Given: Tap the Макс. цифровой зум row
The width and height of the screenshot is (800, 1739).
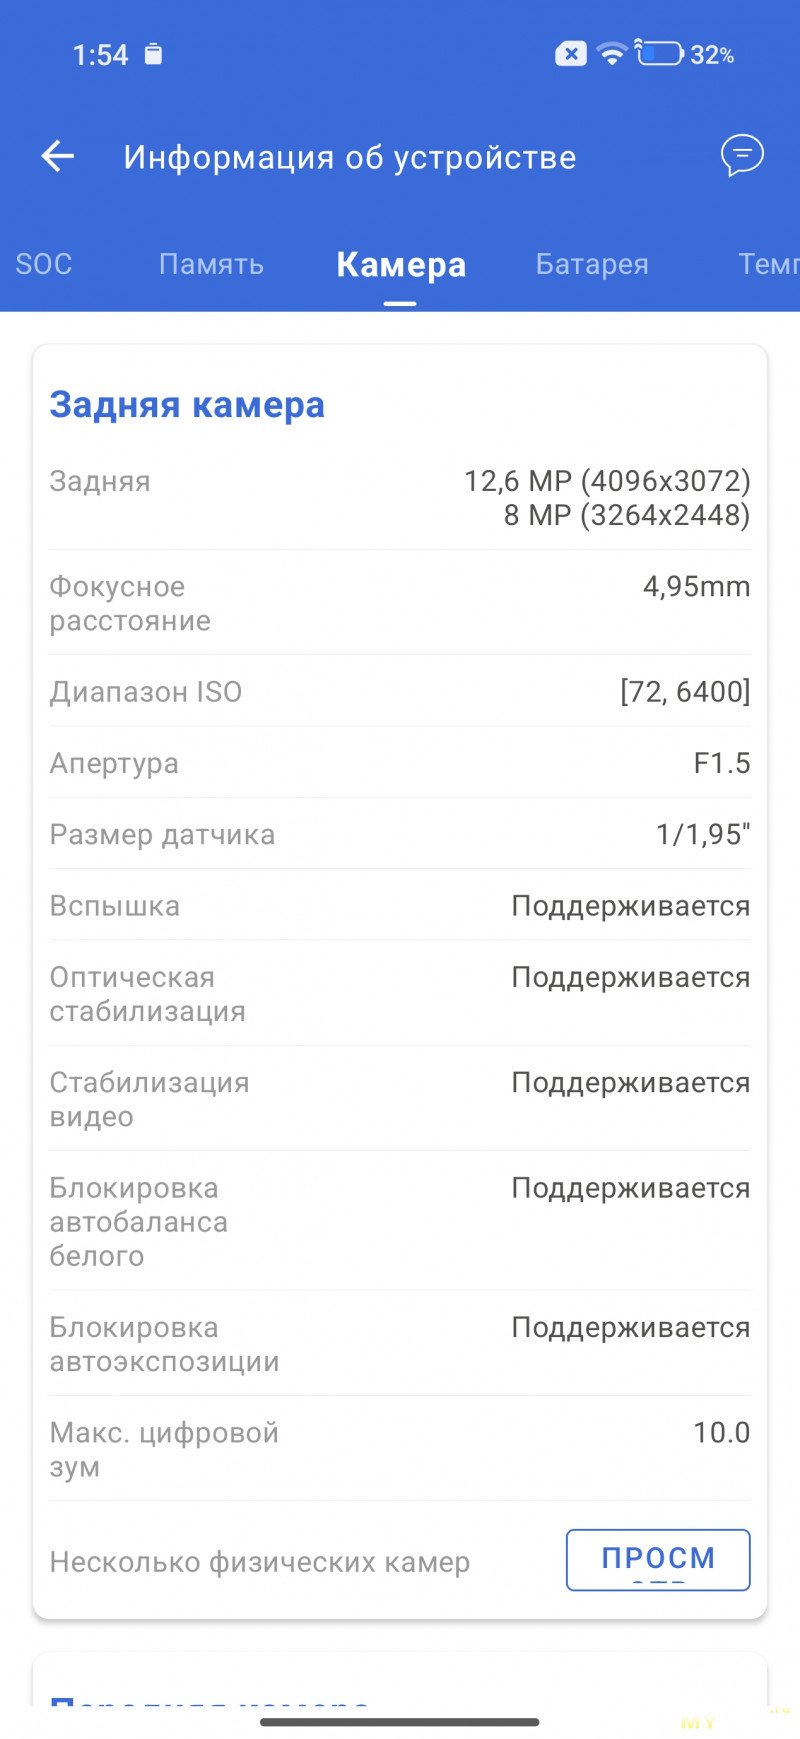Looking at the screenshot, I should 400,1449.
